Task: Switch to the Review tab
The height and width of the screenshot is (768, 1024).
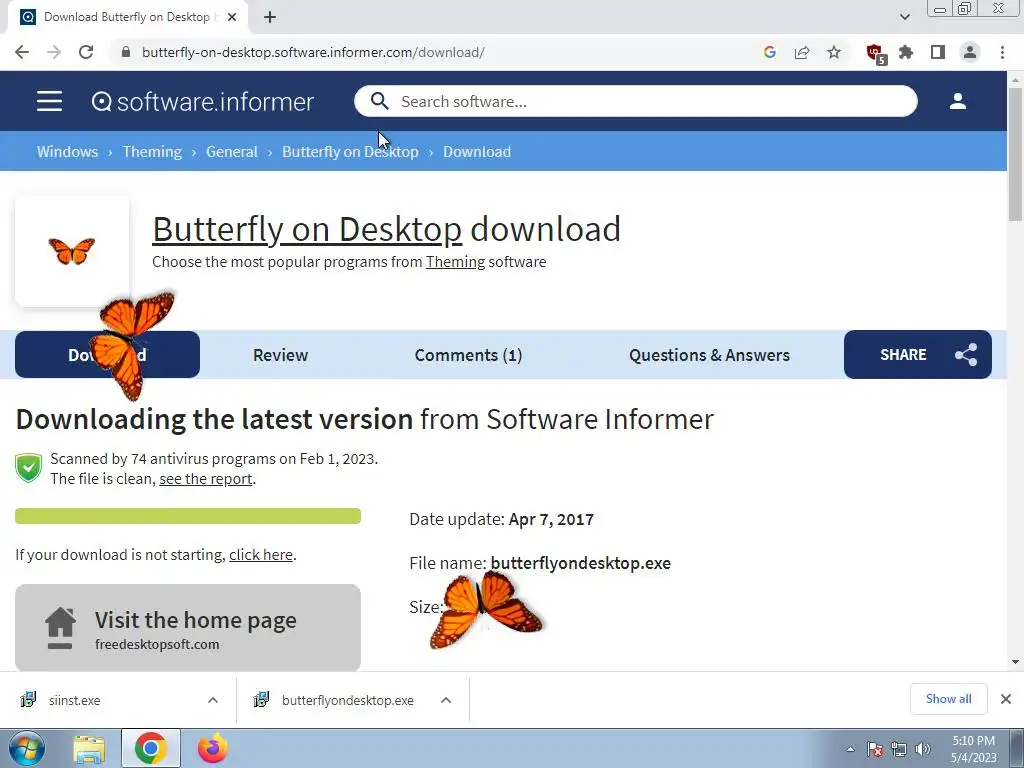Action: tap(280, 355)
